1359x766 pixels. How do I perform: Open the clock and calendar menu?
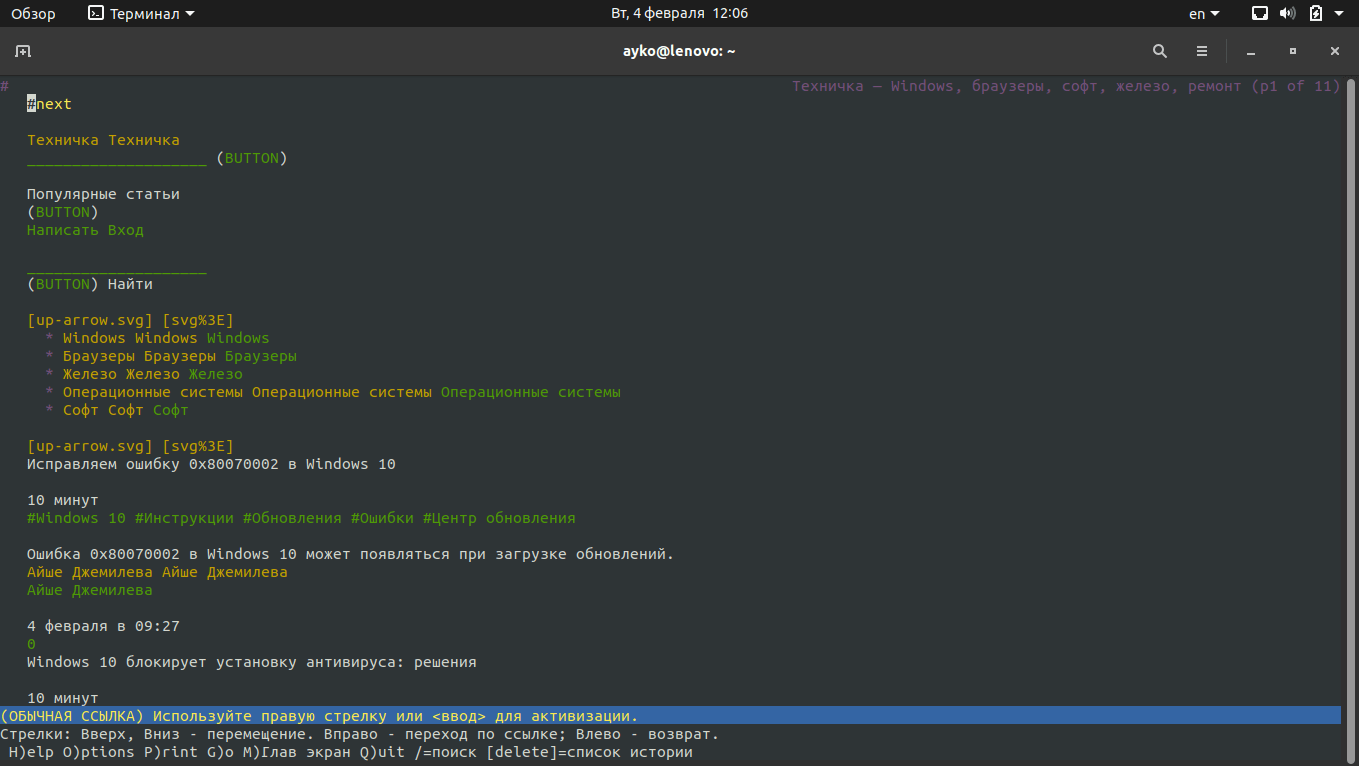679,14
